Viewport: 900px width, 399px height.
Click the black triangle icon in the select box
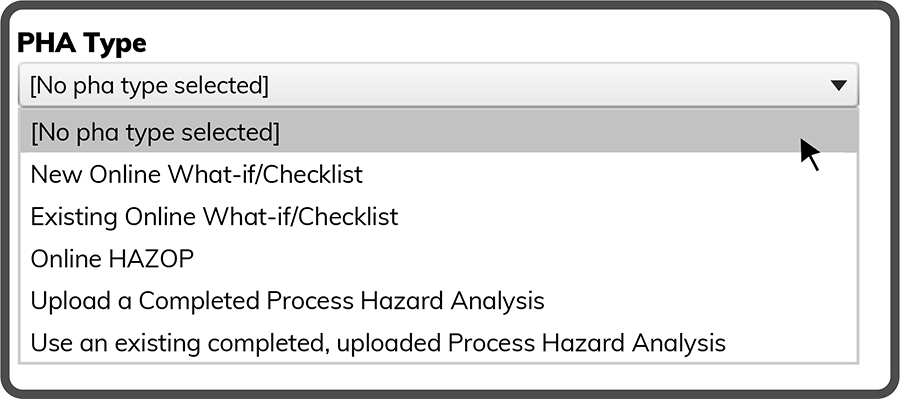pos(839,86)
